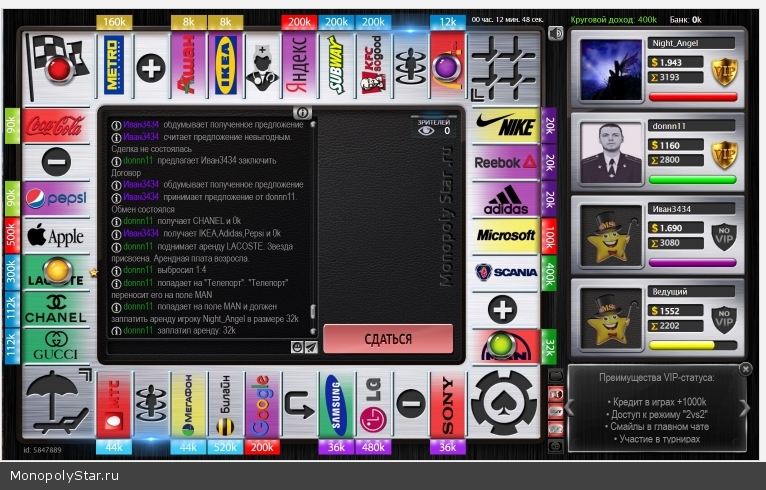Open Night_Angel player avatar
The height and width of the screenshot is (490, 766).
click(x=611, y=69)
